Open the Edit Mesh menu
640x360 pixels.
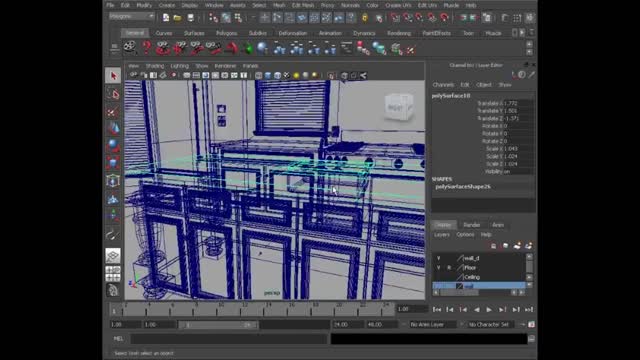303,5
